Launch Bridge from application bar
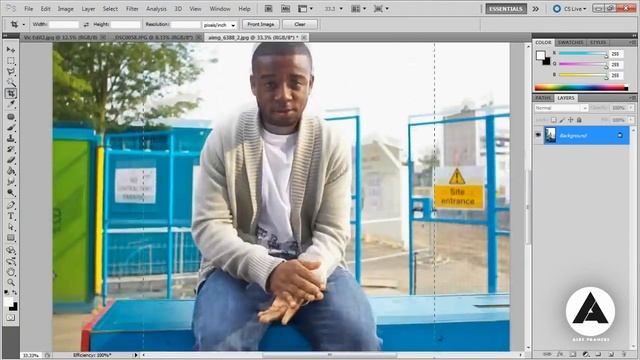Image resolution: width=640 pixels, height=360 pixels. click(x=268, y=9)
